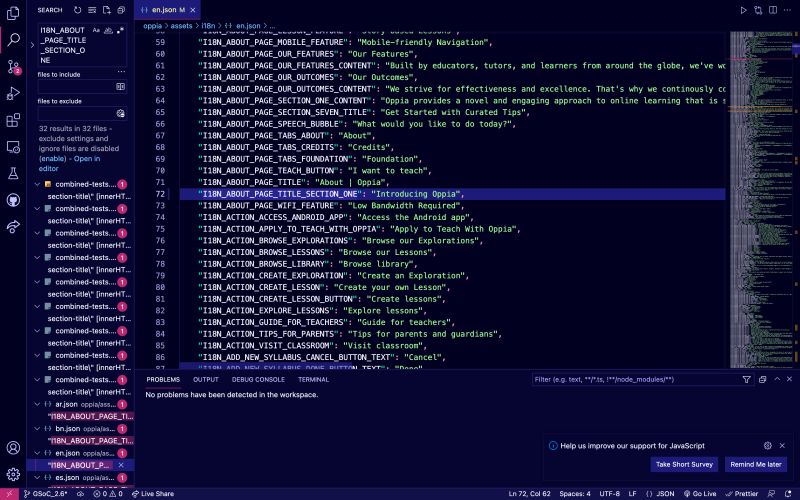Open notifications bell in status bar
The width and height of the screenshot is (800, 500).
(788, 494)
